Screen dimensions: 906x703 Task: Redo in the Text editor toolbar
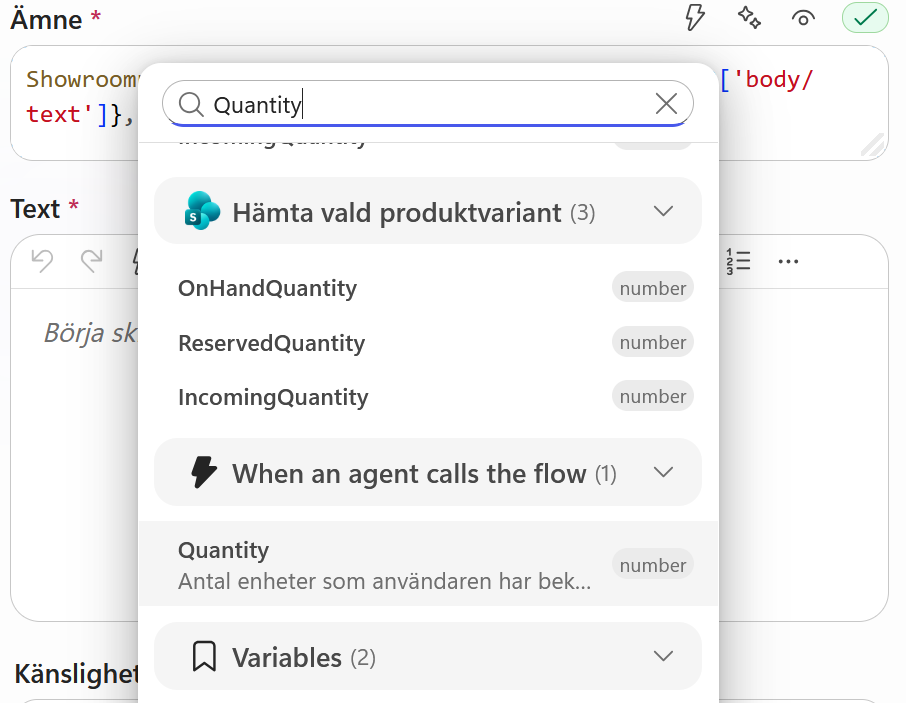coord(91,261)
